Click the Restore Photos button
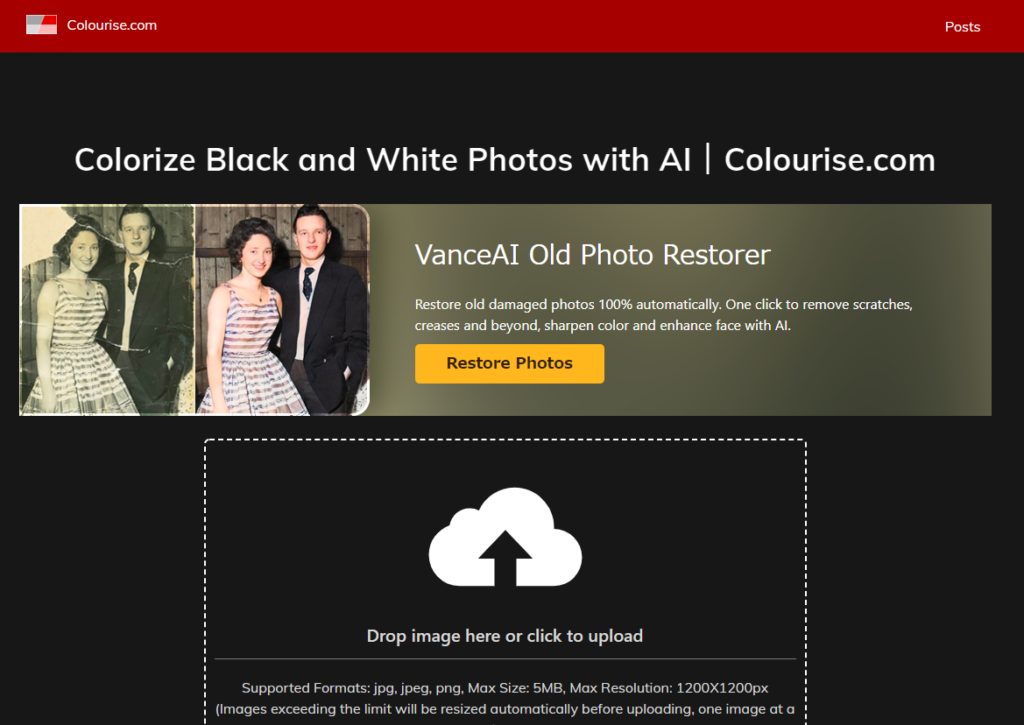The width and height of the screenshot is (1024, 725). 509,363
